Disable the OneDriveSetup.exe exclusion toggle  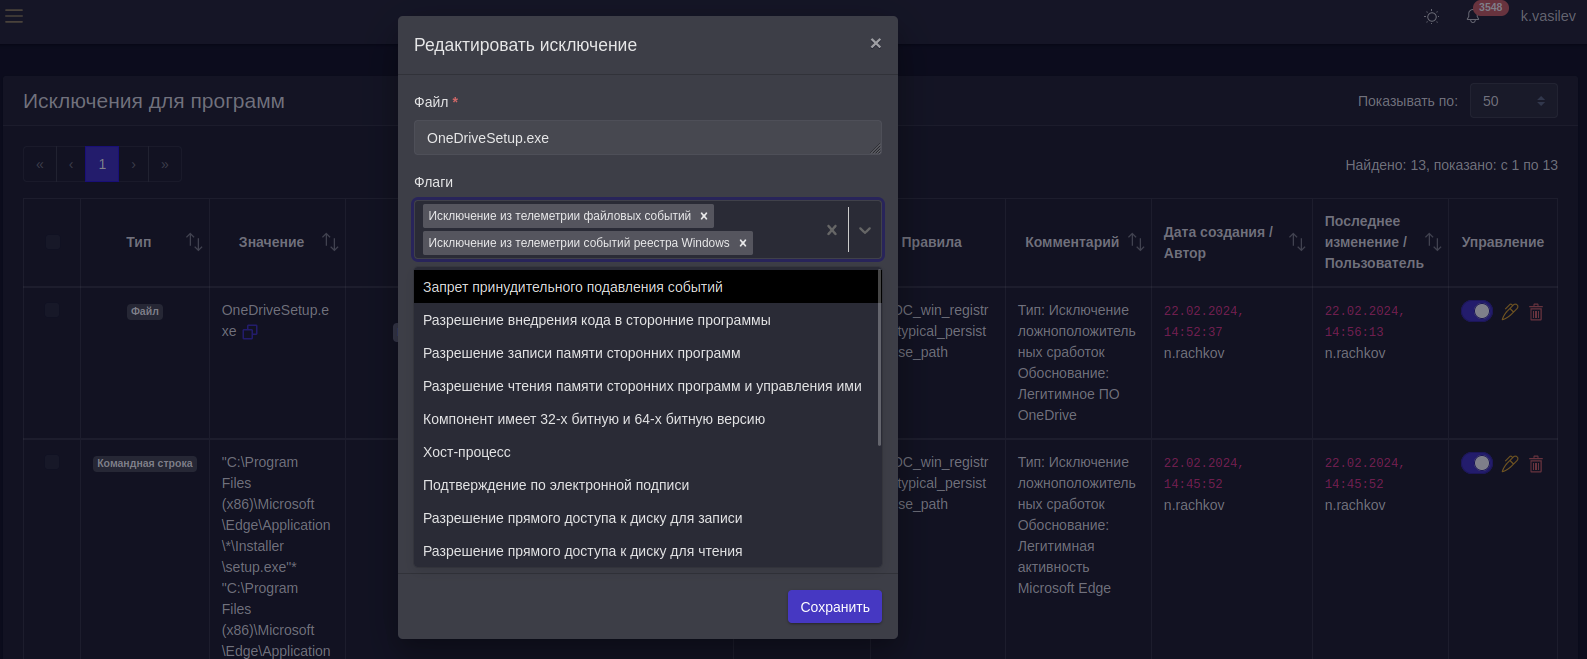click(x=1476, y=311)
